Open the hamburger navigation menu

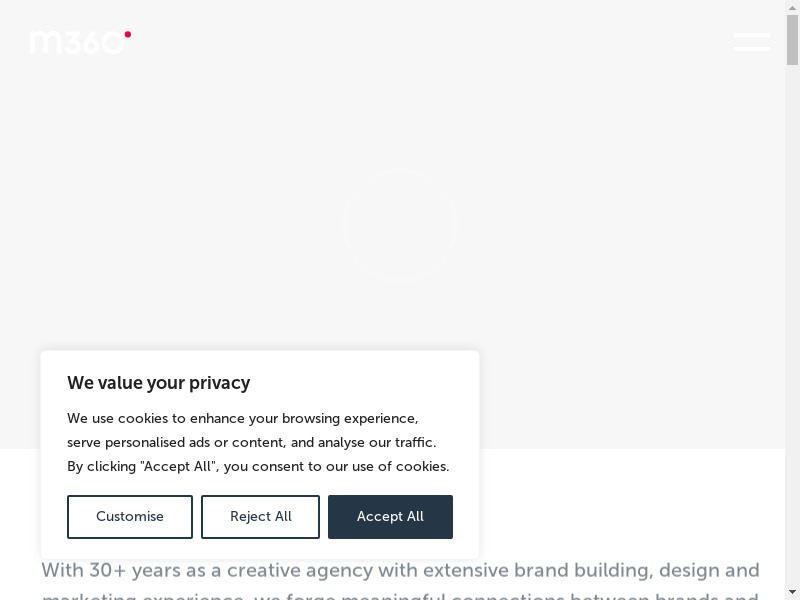click(x=751, y=42)
